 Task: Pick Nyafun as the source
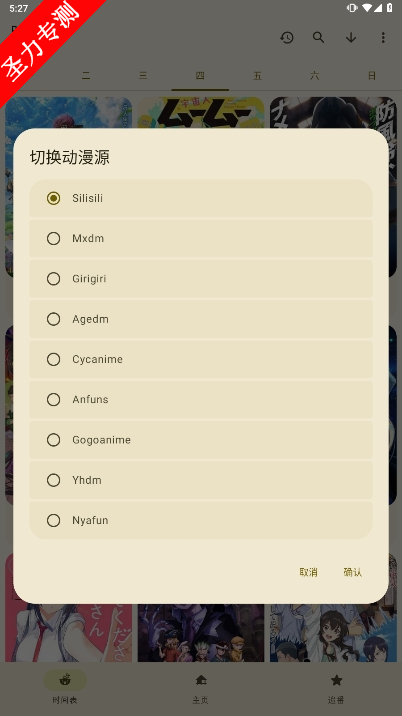[201, 520]
